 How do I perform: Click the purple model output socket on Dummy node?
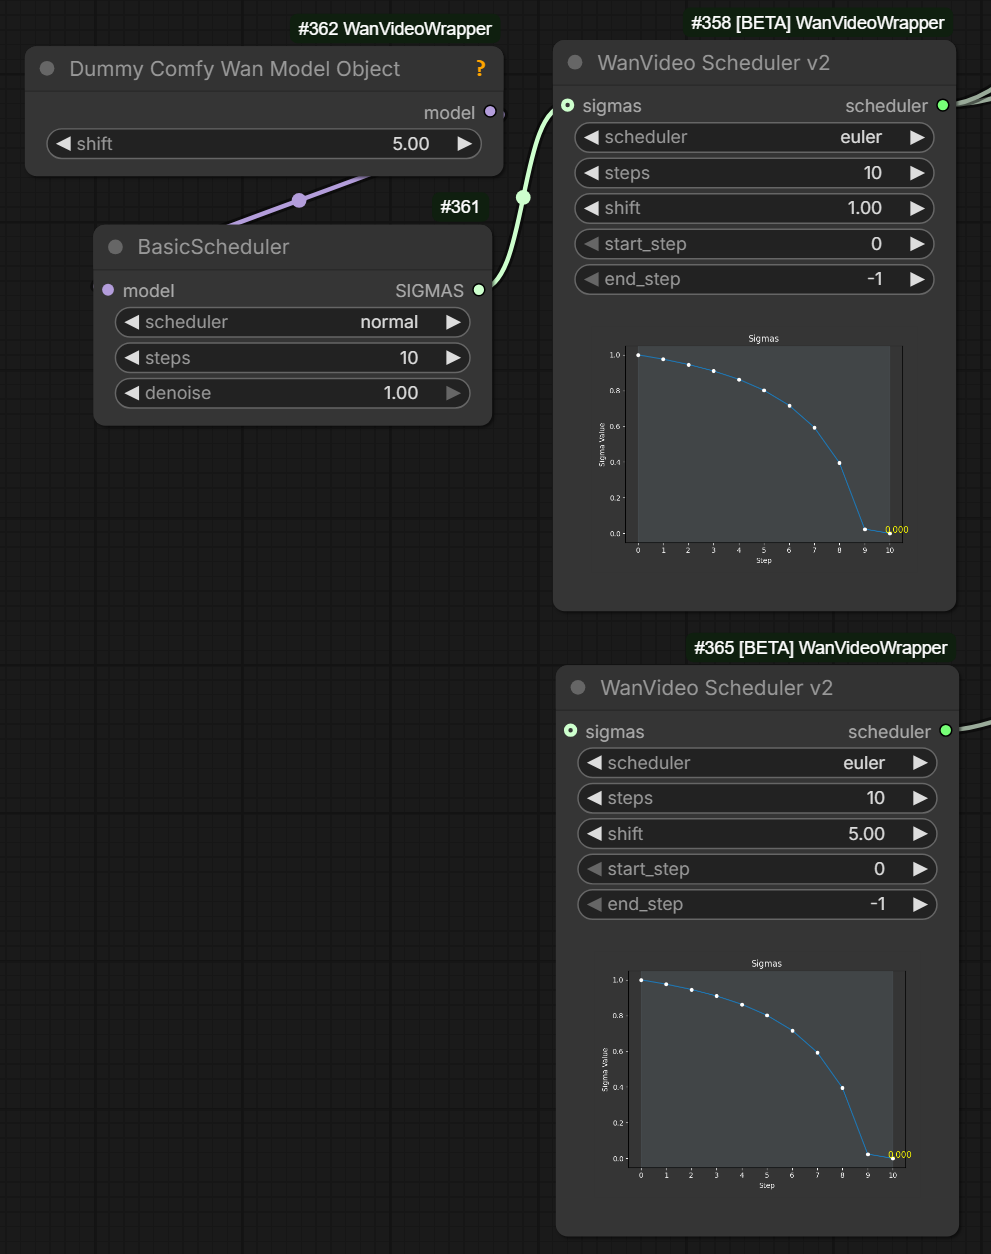coord(490,112)
